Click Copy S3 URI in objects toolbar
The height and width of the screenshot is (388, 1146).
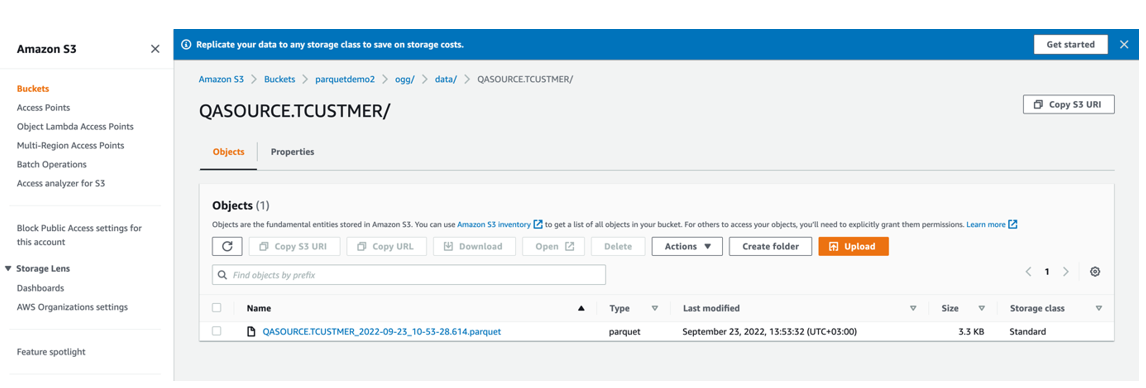(295, 246)
